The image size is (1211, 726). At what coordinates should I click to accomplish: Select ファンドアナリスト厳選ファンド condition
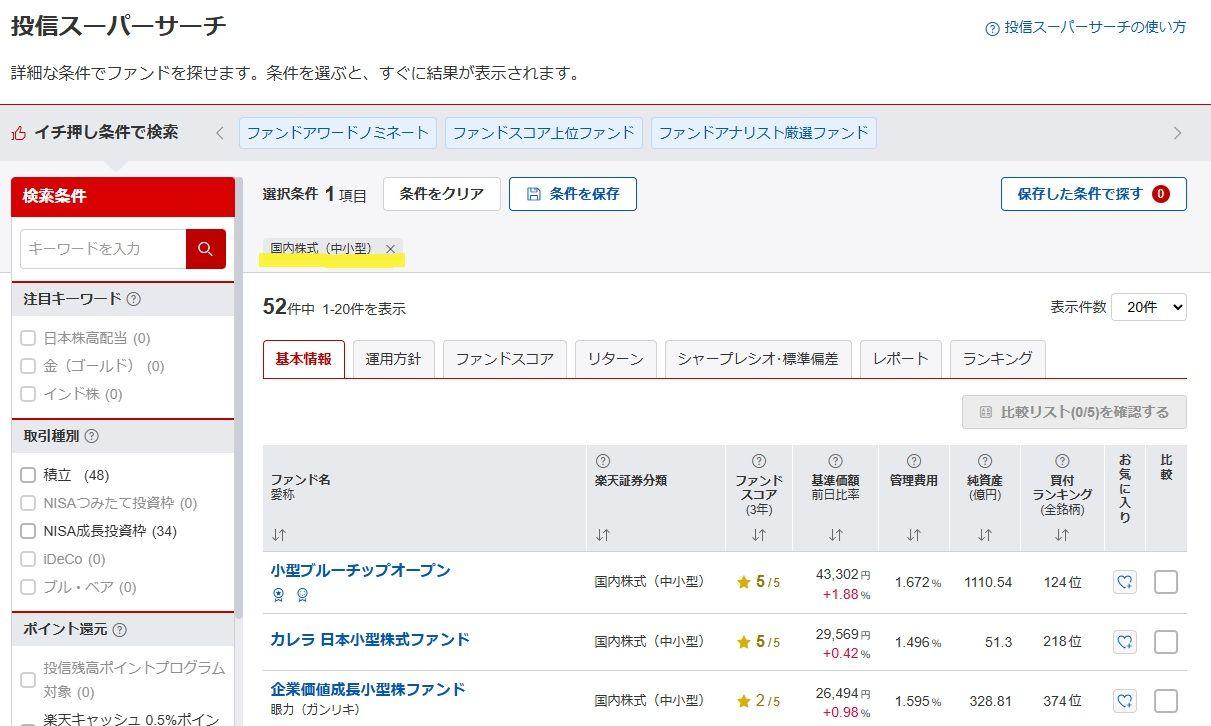(x=764, y=133)
